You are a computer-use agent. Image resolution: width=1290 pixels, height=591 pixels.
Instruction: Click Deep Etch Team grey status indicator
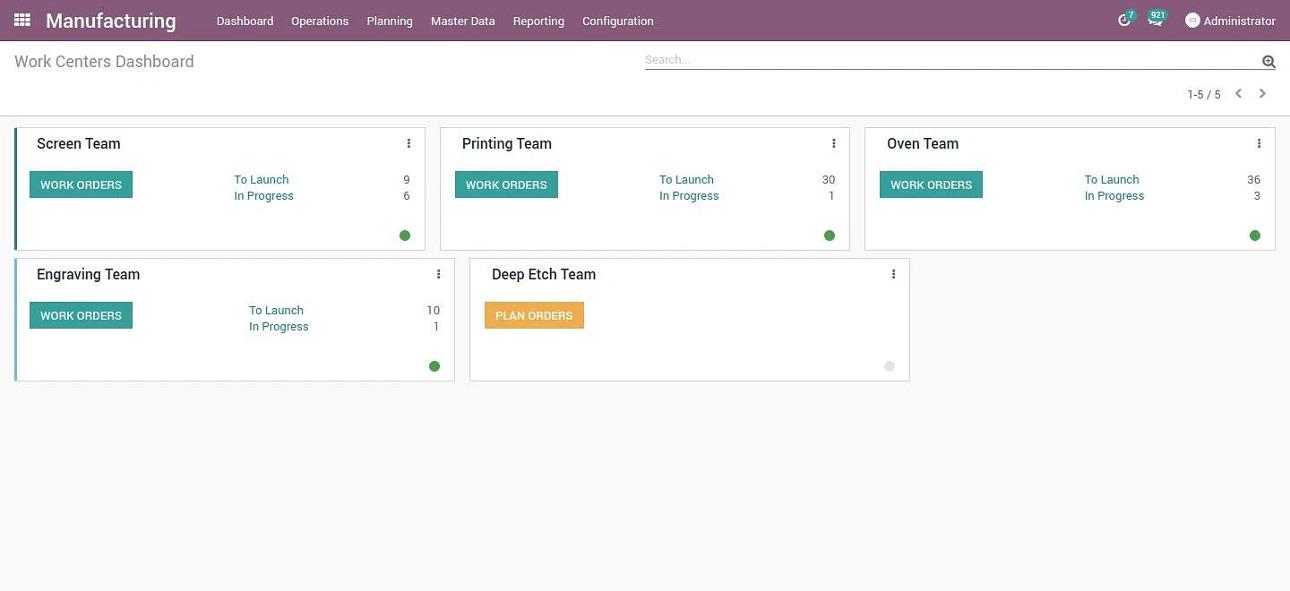[x=889, y=367]
